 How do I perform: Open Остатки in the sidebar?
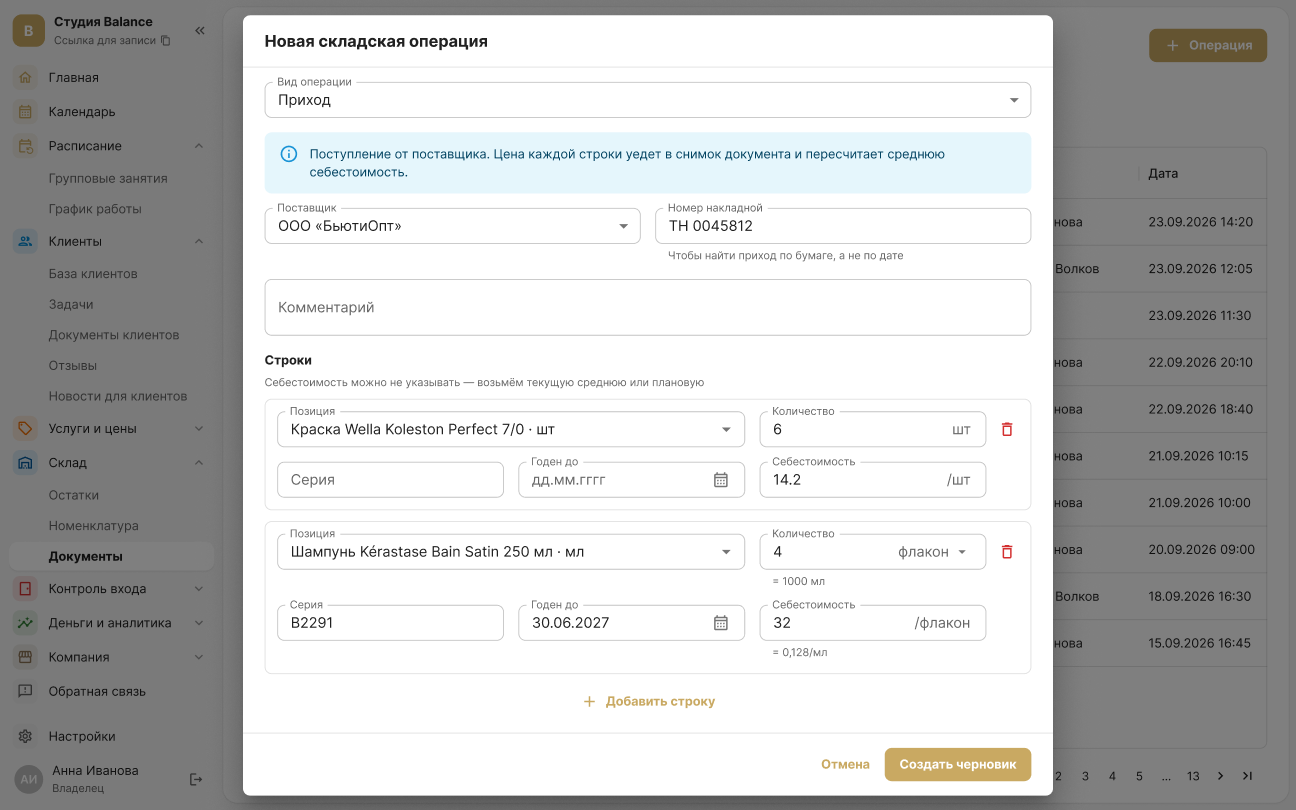pos(74,495)
